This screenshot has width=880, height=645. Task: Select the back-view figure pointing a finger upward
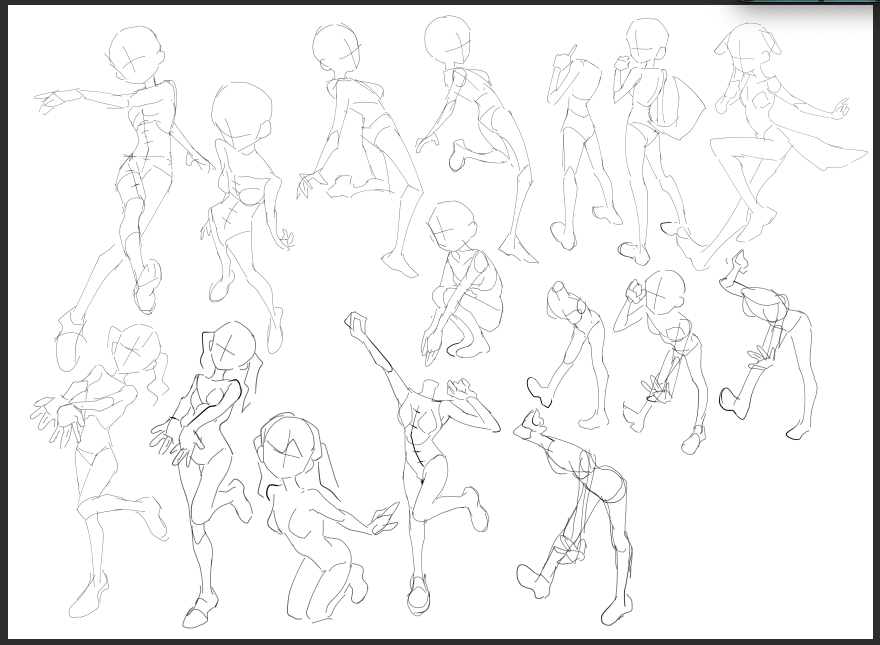point(578,140)
